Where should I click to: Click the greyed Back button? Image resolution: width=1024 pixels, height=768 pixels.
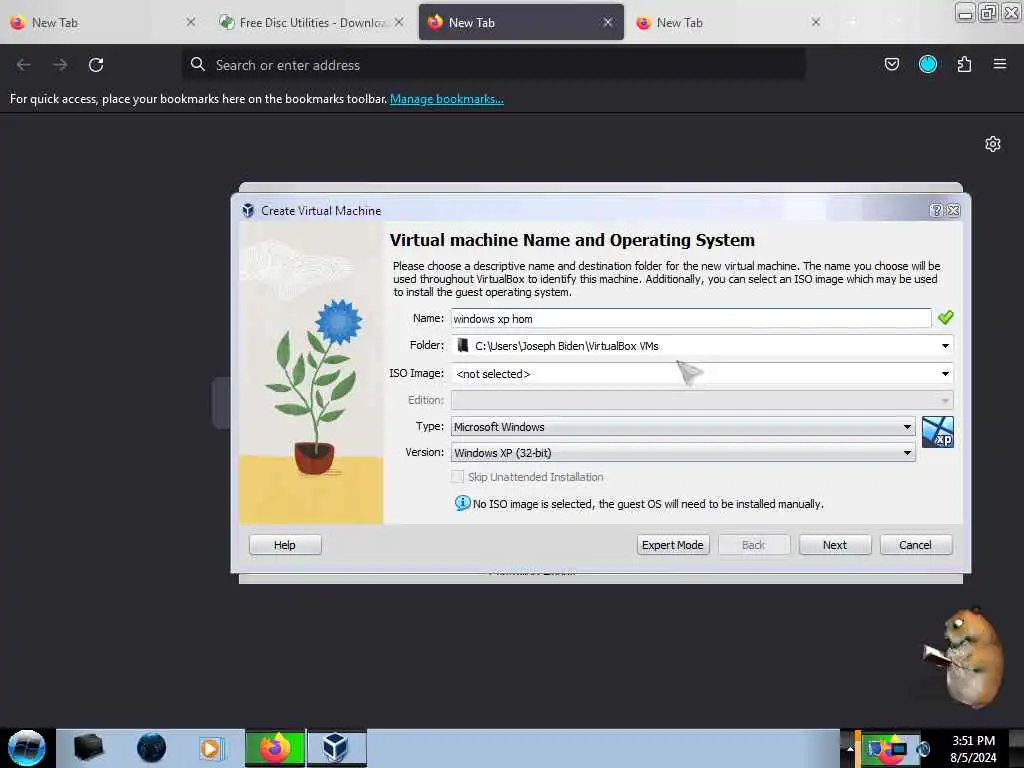(x=754, y=545)
